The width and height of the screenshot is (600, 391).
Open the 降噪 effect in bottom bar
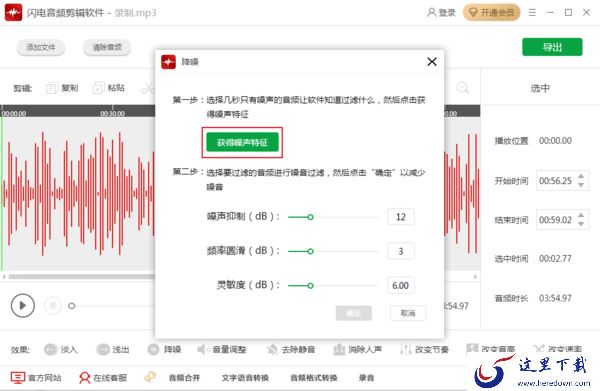point(165,349)
